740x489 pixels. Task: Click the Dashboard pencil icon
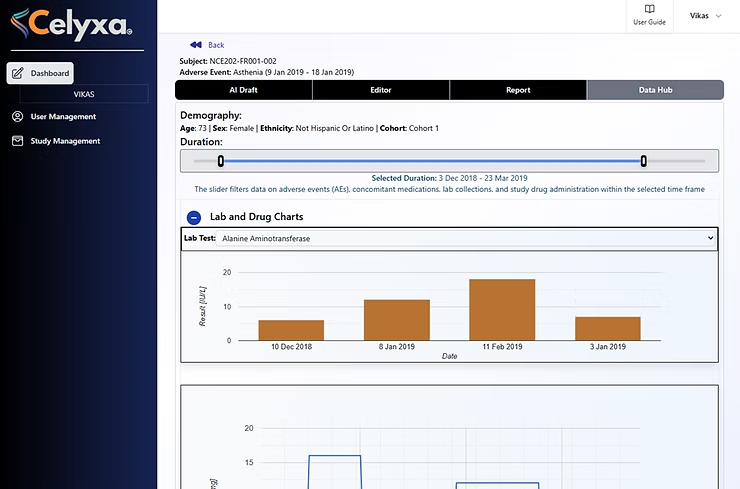click(x=18, y=73)
